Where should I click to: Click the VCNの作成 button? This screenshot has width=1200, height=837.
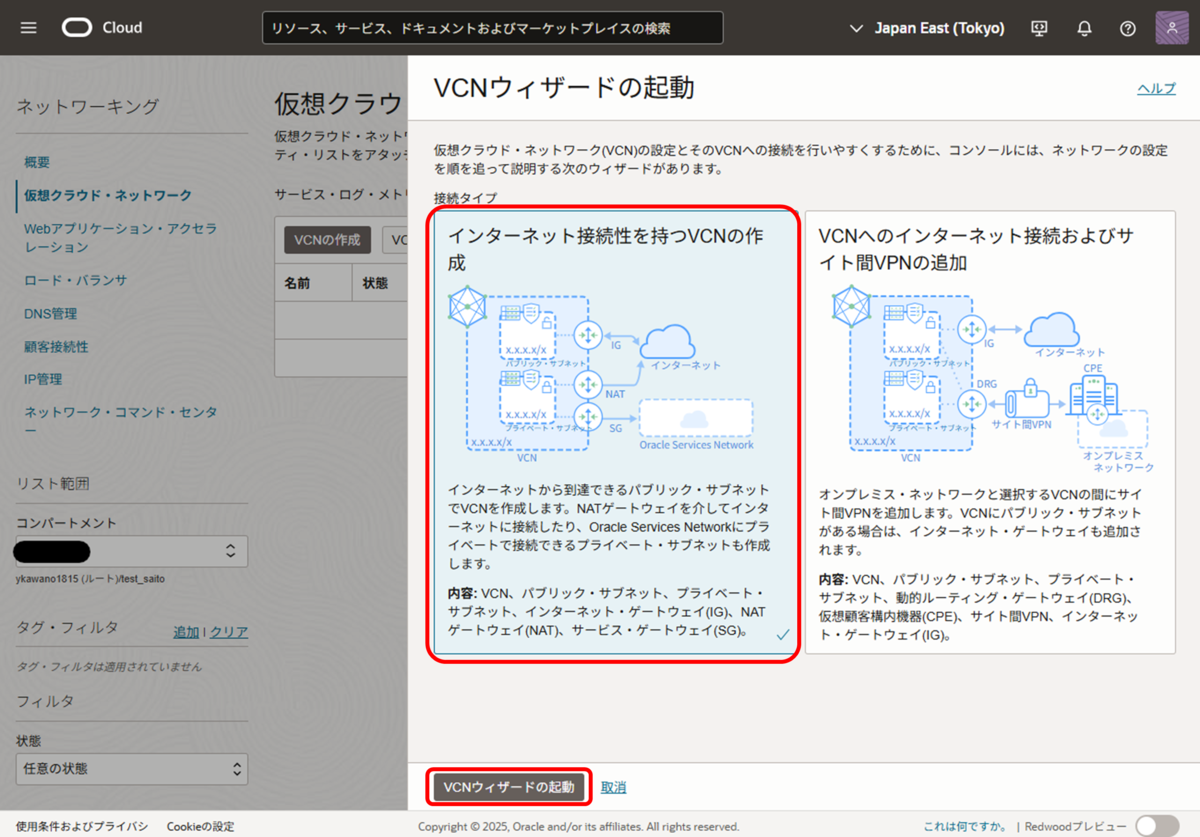click(327, 240)
